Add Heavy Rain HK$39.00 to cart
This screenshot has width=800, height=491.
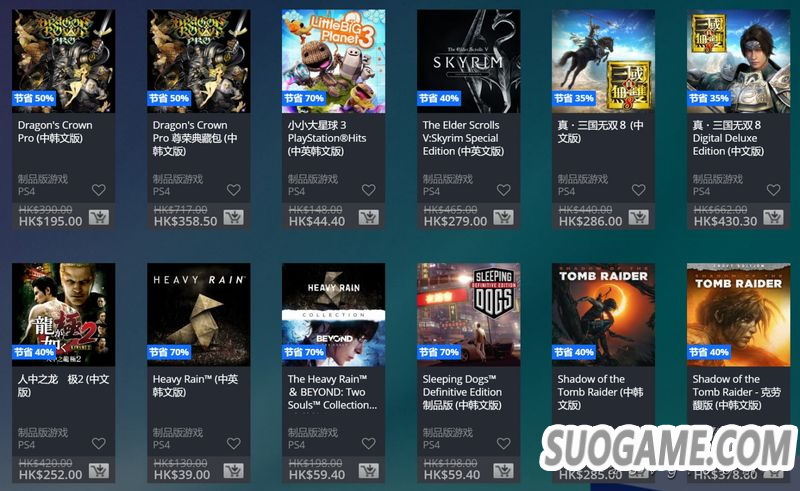point(234,471)
